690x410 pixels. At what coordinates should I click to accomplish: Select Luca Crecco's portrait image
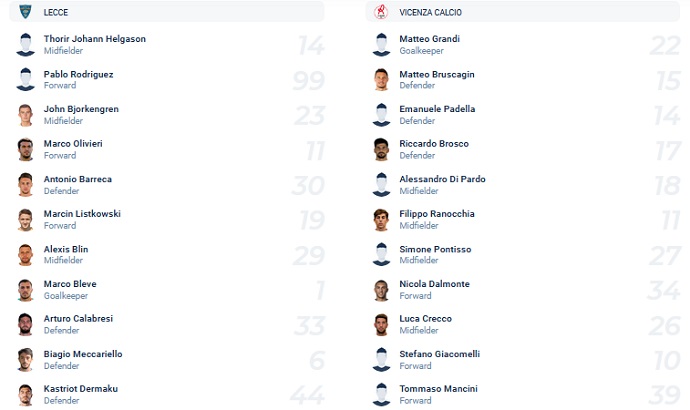pos(381,325)
